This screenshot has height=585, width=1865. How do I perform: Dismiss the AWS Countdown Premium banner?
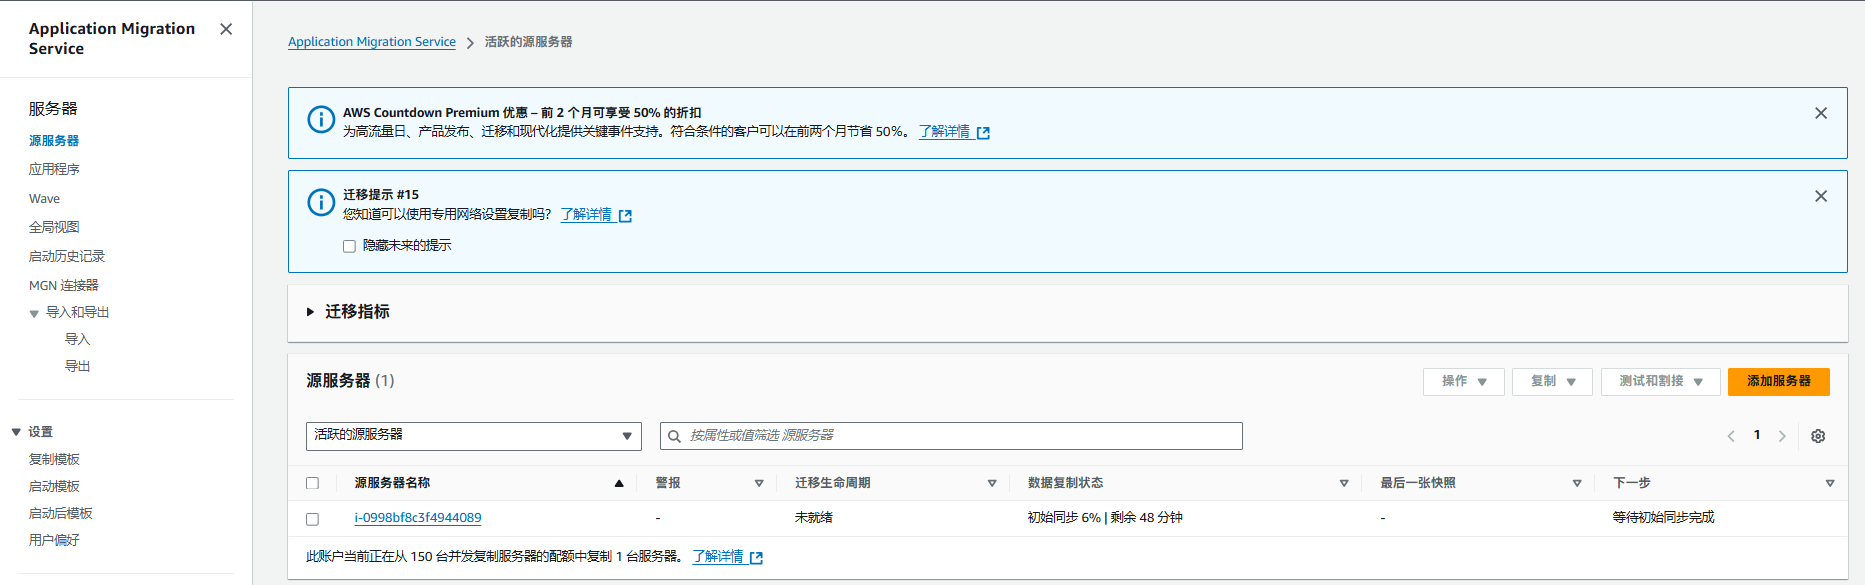click(1820, 113)
